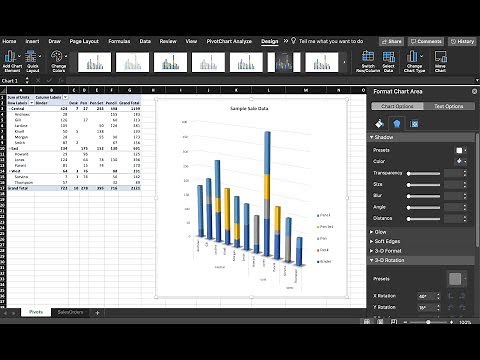
Task: Click the Comments button
Action: [x=426, y=41]
